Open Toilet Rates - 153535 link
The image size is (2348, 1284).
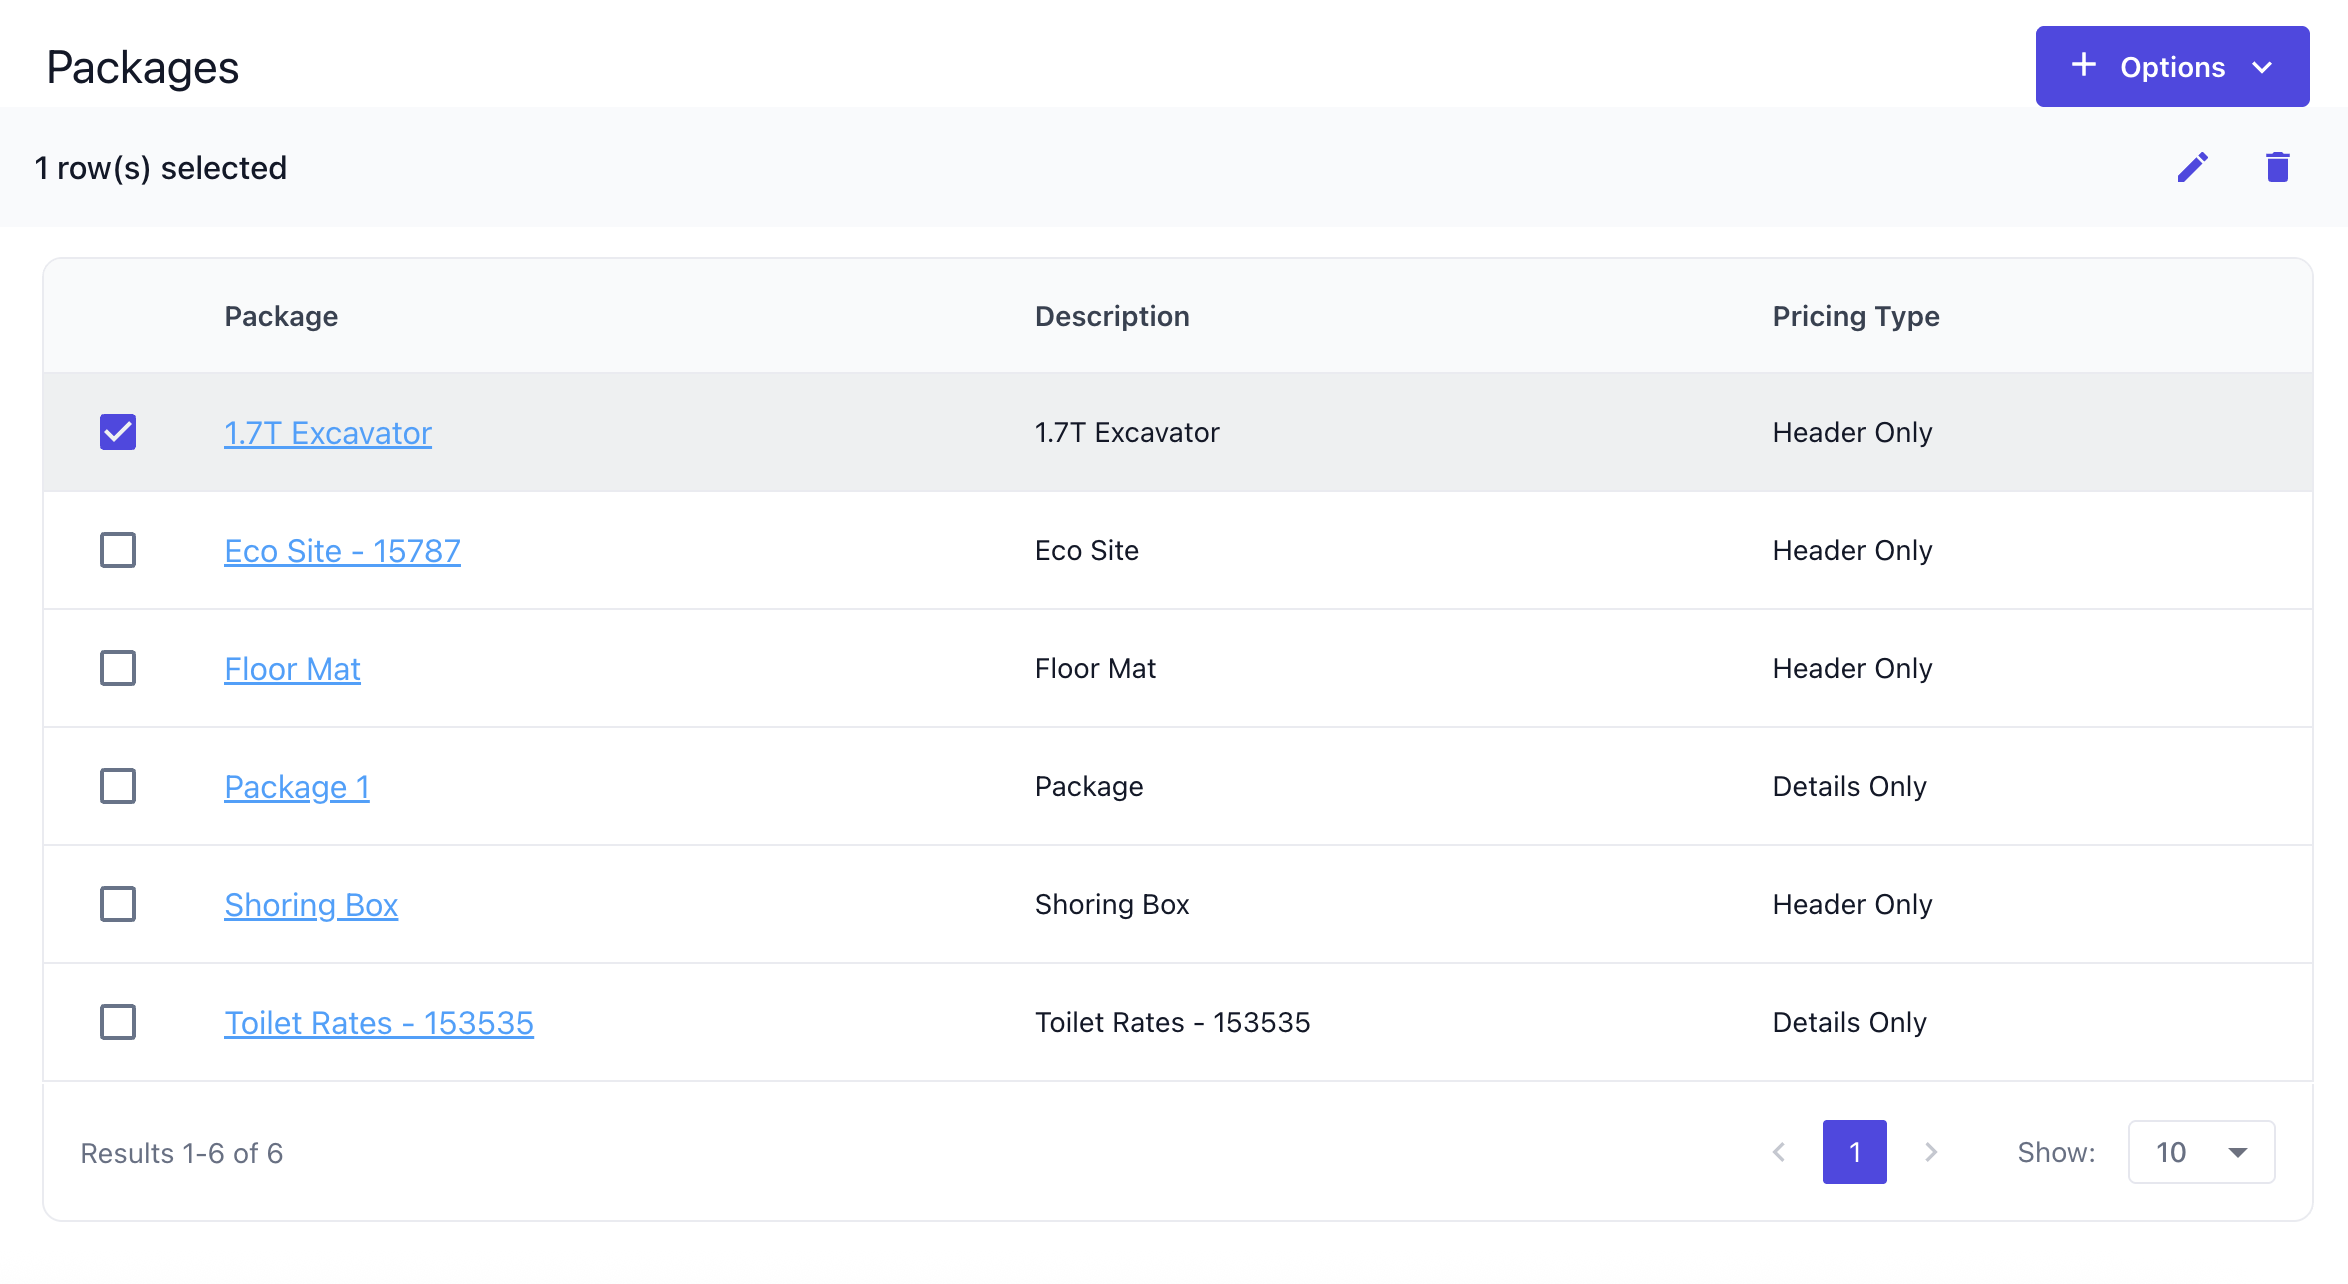379,1023
